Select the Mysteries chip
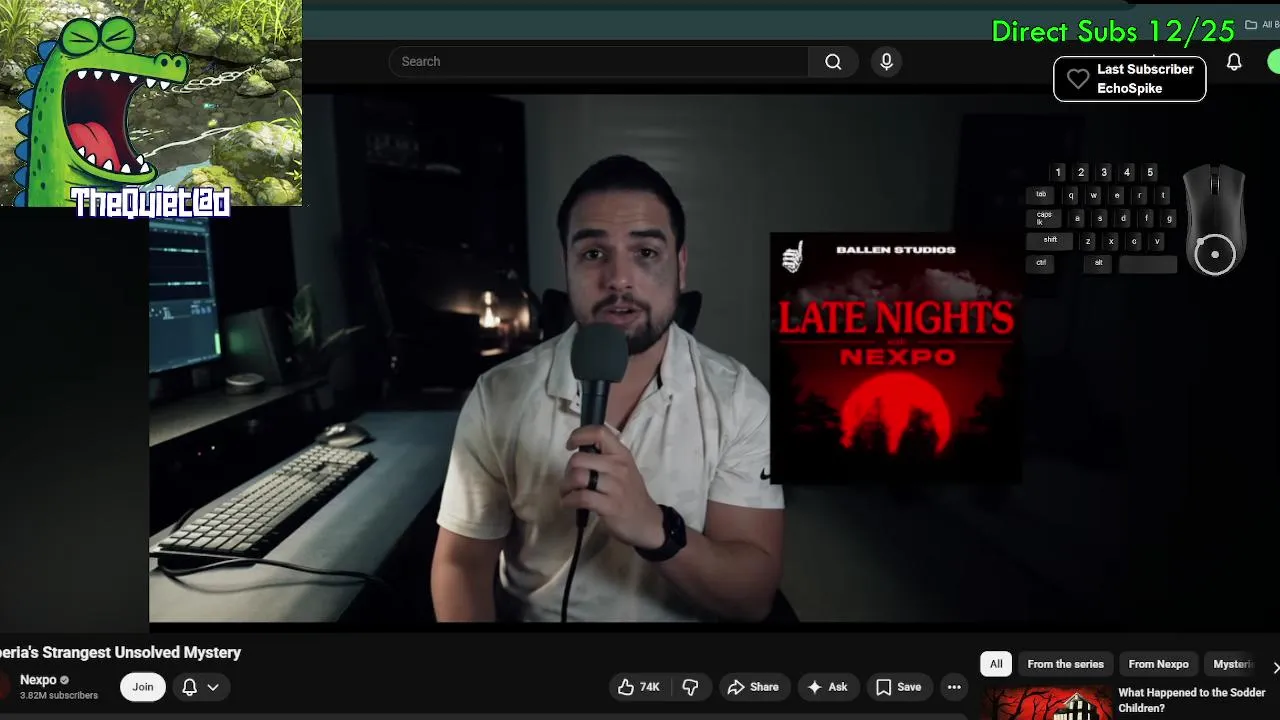The image size is (1280, 720). coord(1232,664)
